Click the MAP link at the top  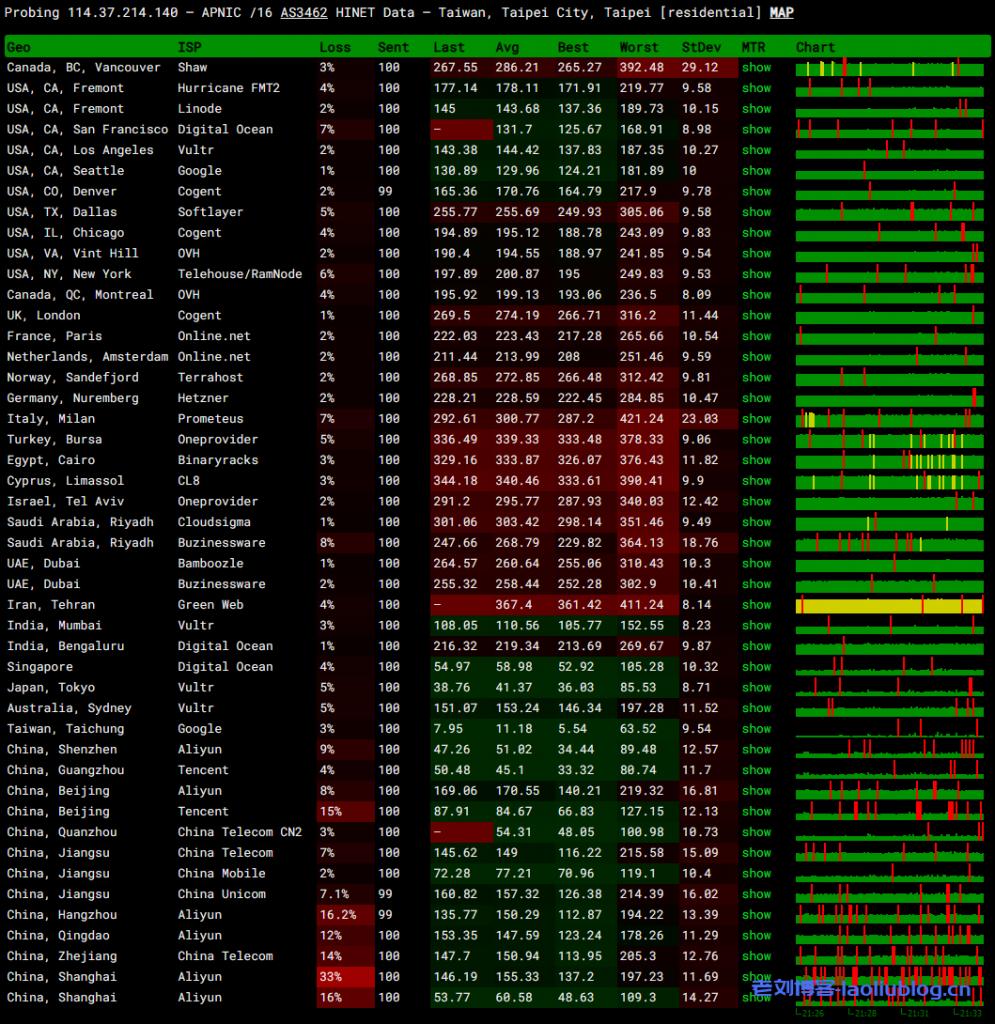[x=781, y=13]
